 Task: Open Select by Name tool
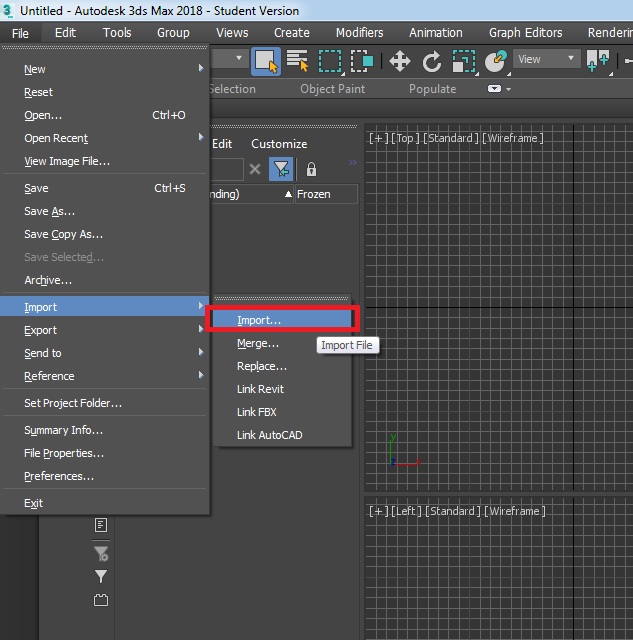pos(298,61)
